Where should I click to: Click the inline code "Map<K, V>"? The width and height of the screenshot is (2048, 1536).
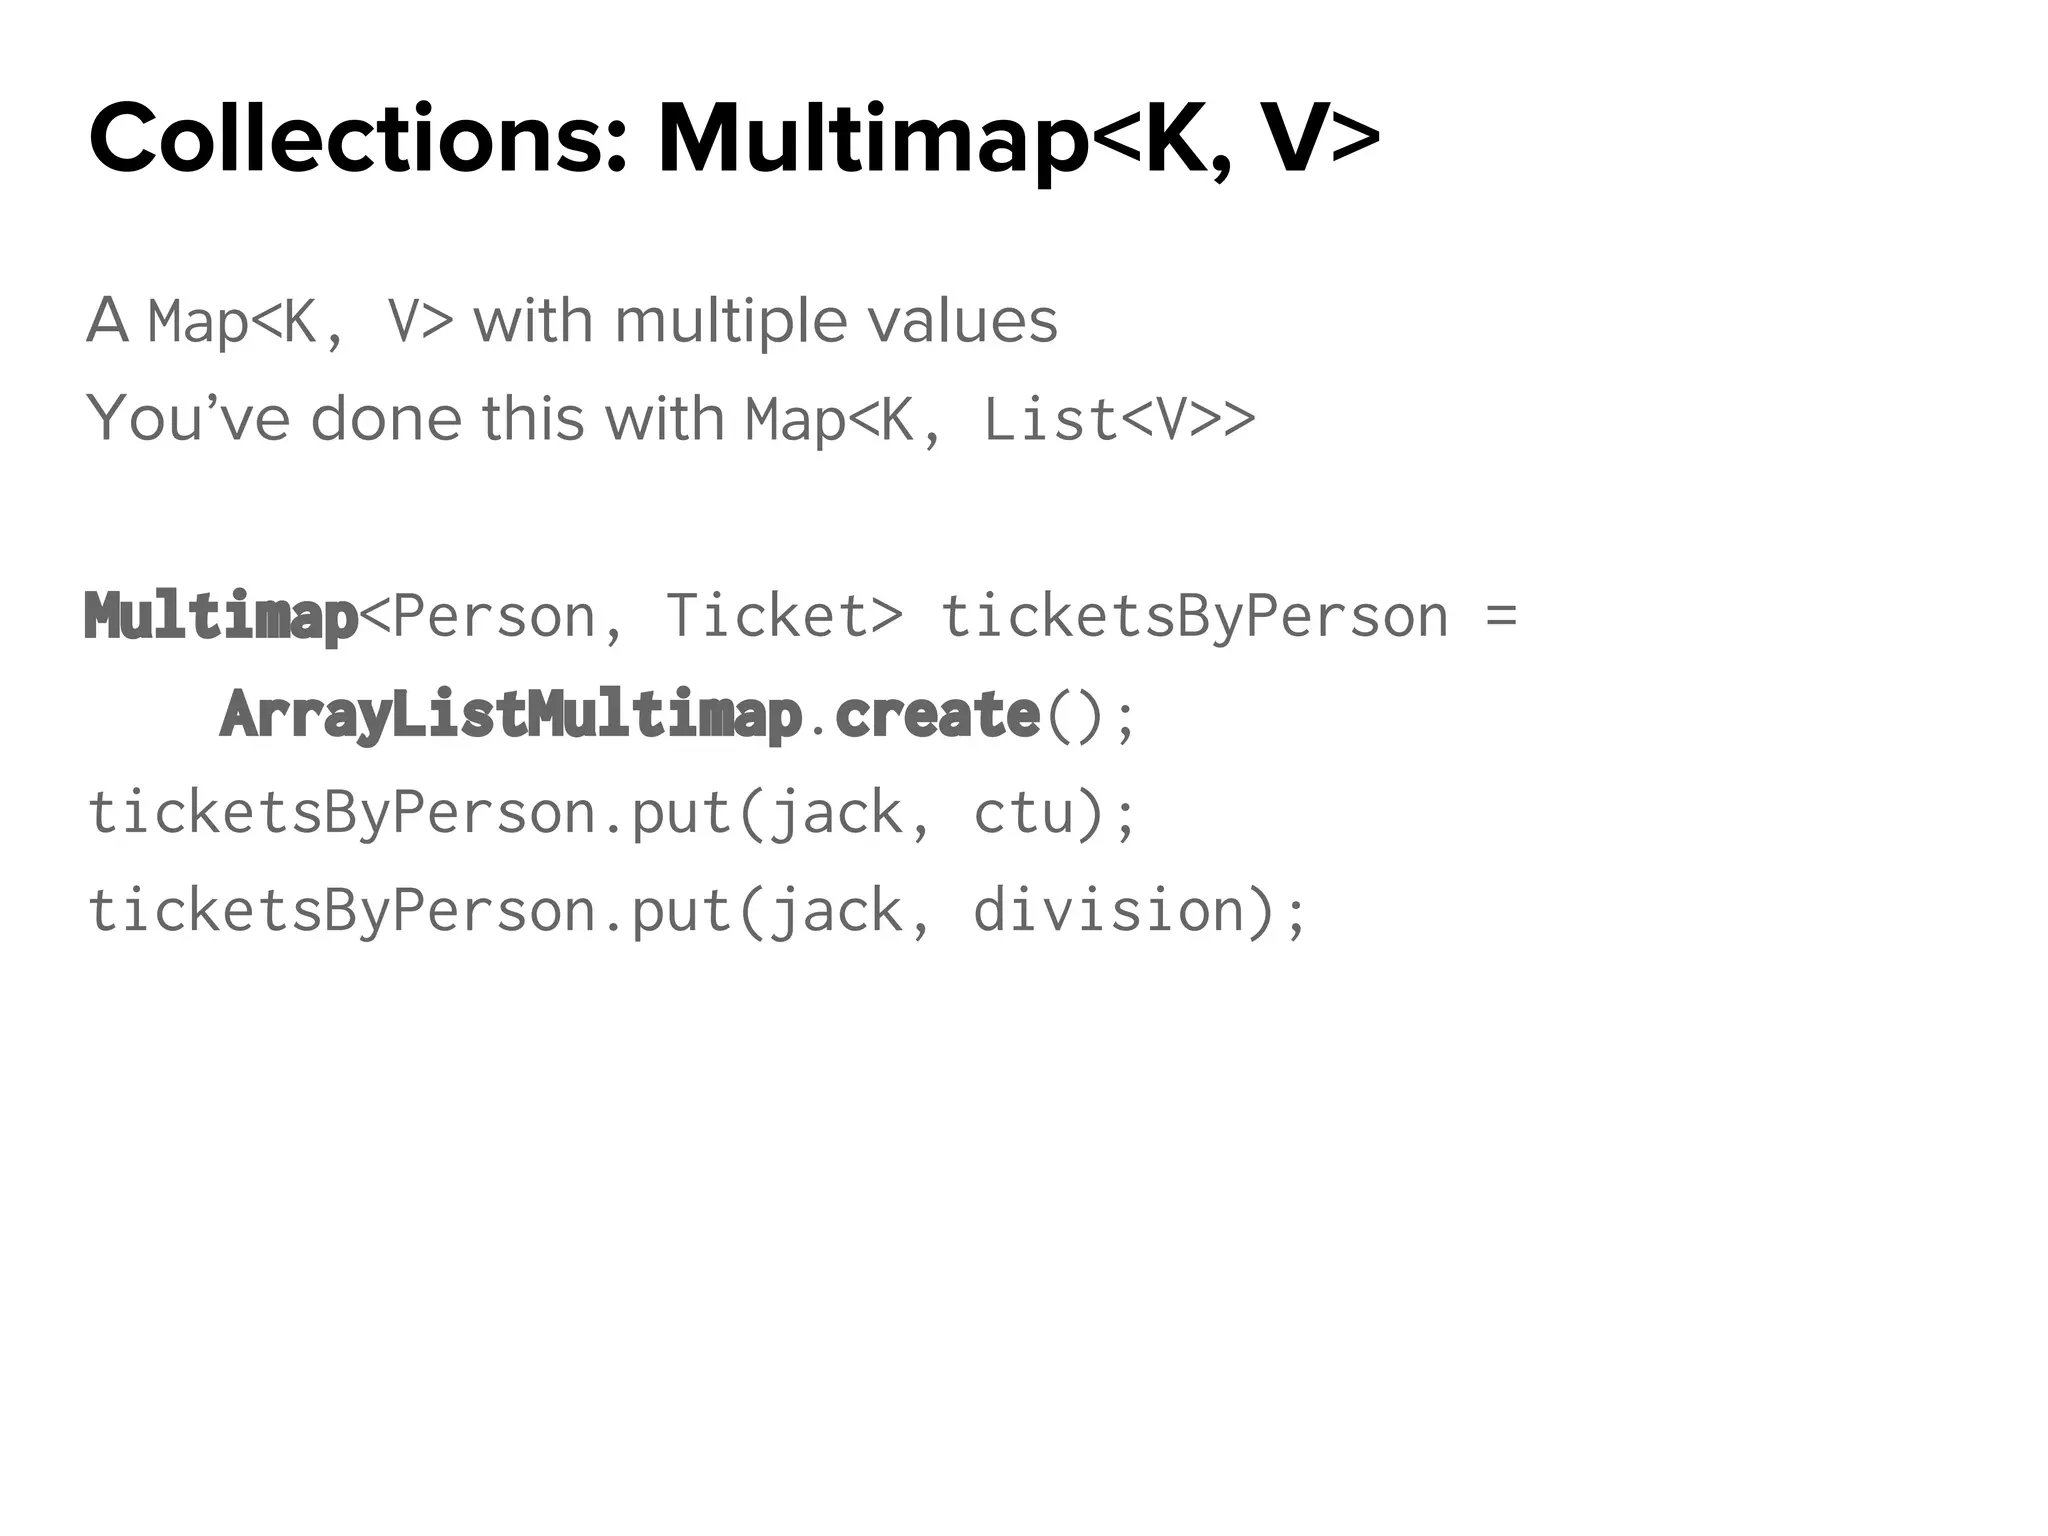coord(300,322)
